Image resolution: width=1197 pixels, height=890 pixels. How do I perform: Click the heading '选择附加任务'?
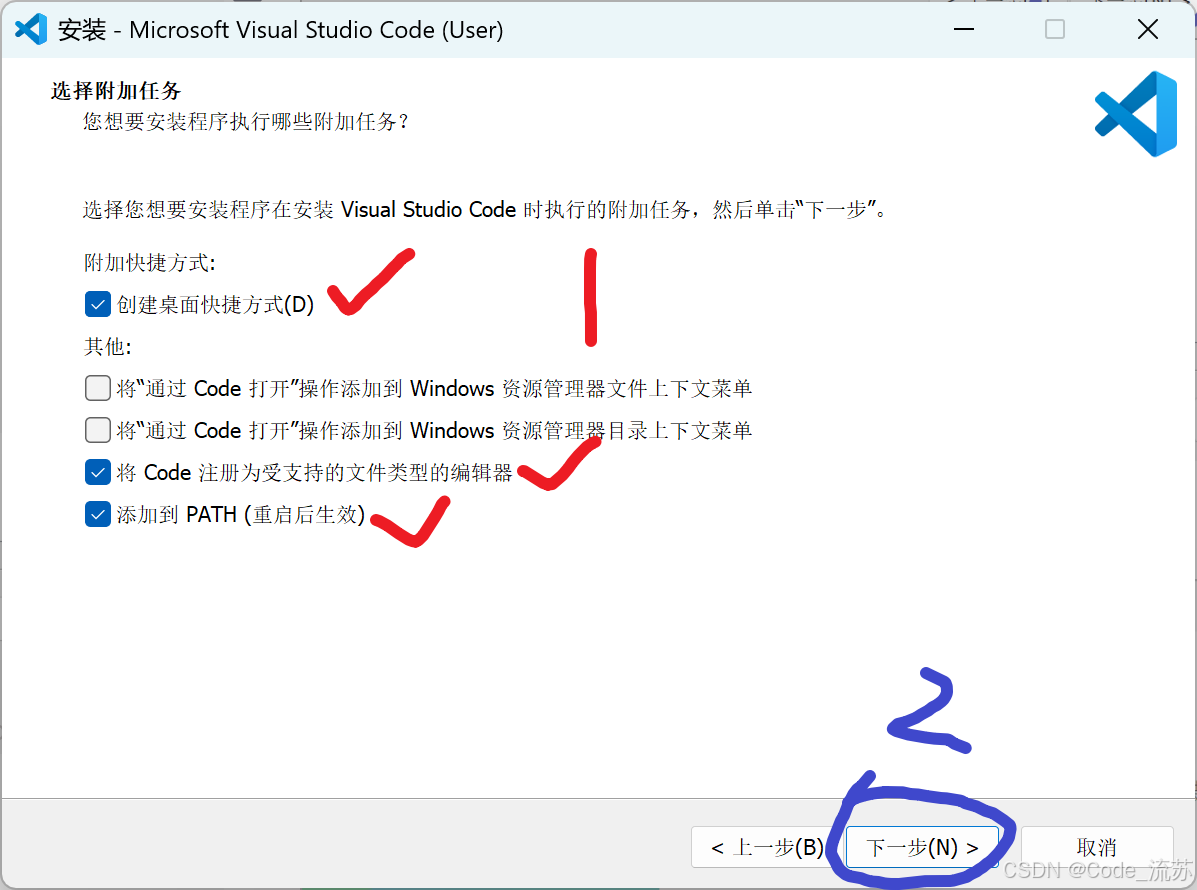pos(116,91)
